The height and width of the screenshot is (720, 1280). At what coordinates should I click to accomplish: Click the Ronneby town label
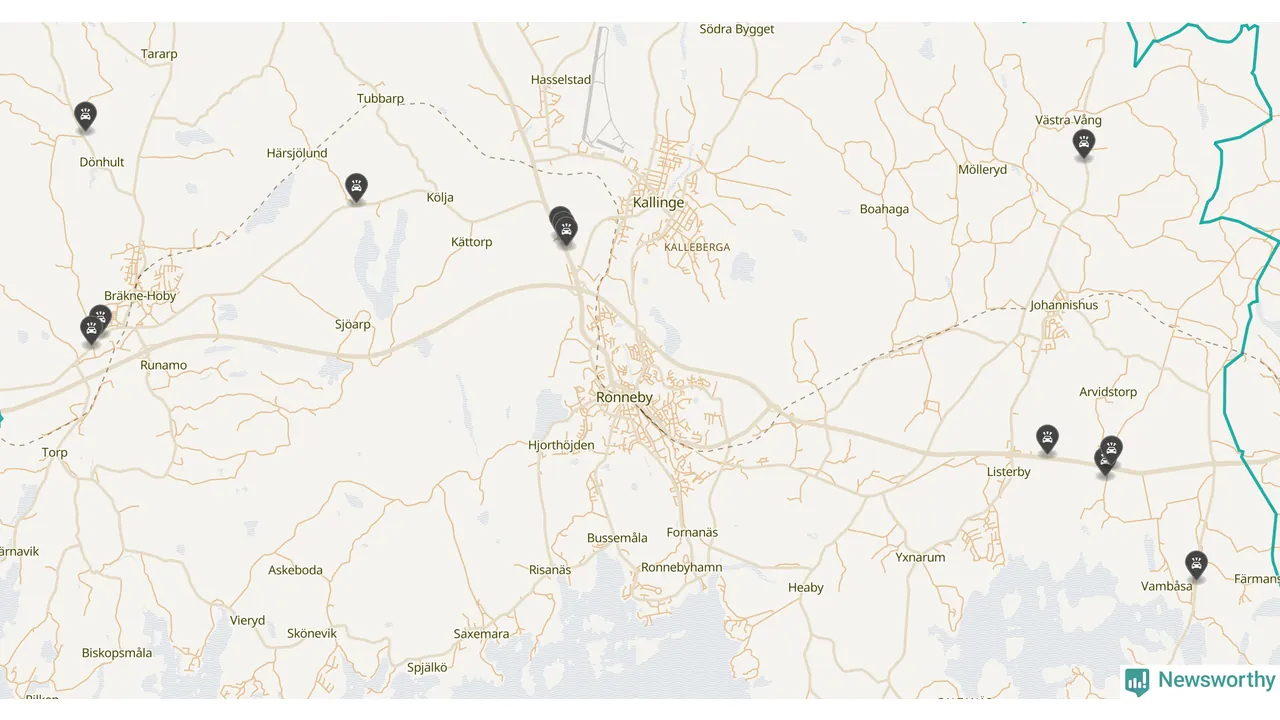click(624, 397)
